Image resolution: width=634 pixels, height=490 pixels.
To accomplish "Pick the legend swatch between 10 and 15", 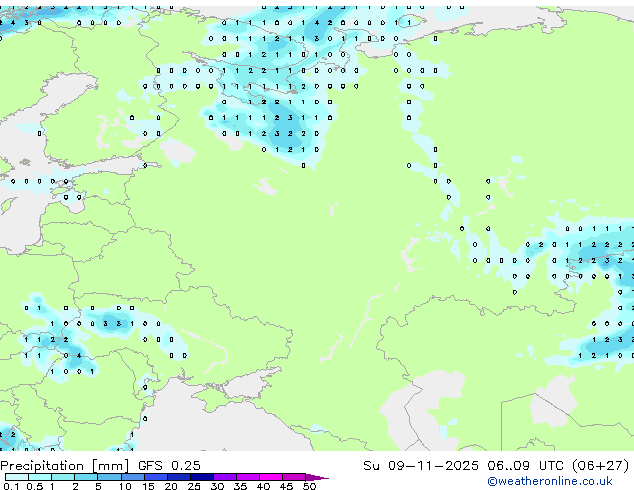I will (x=132, y=477).
